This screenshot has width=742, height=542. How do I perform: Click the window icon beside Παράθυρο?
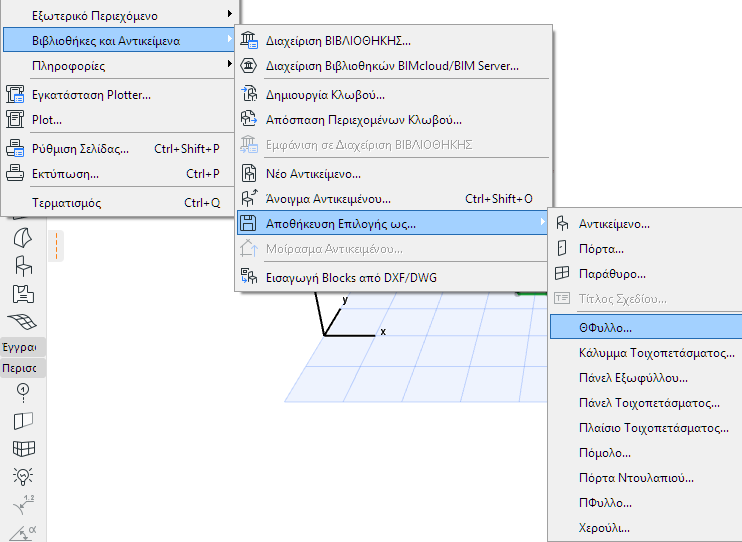coord(562,273)
